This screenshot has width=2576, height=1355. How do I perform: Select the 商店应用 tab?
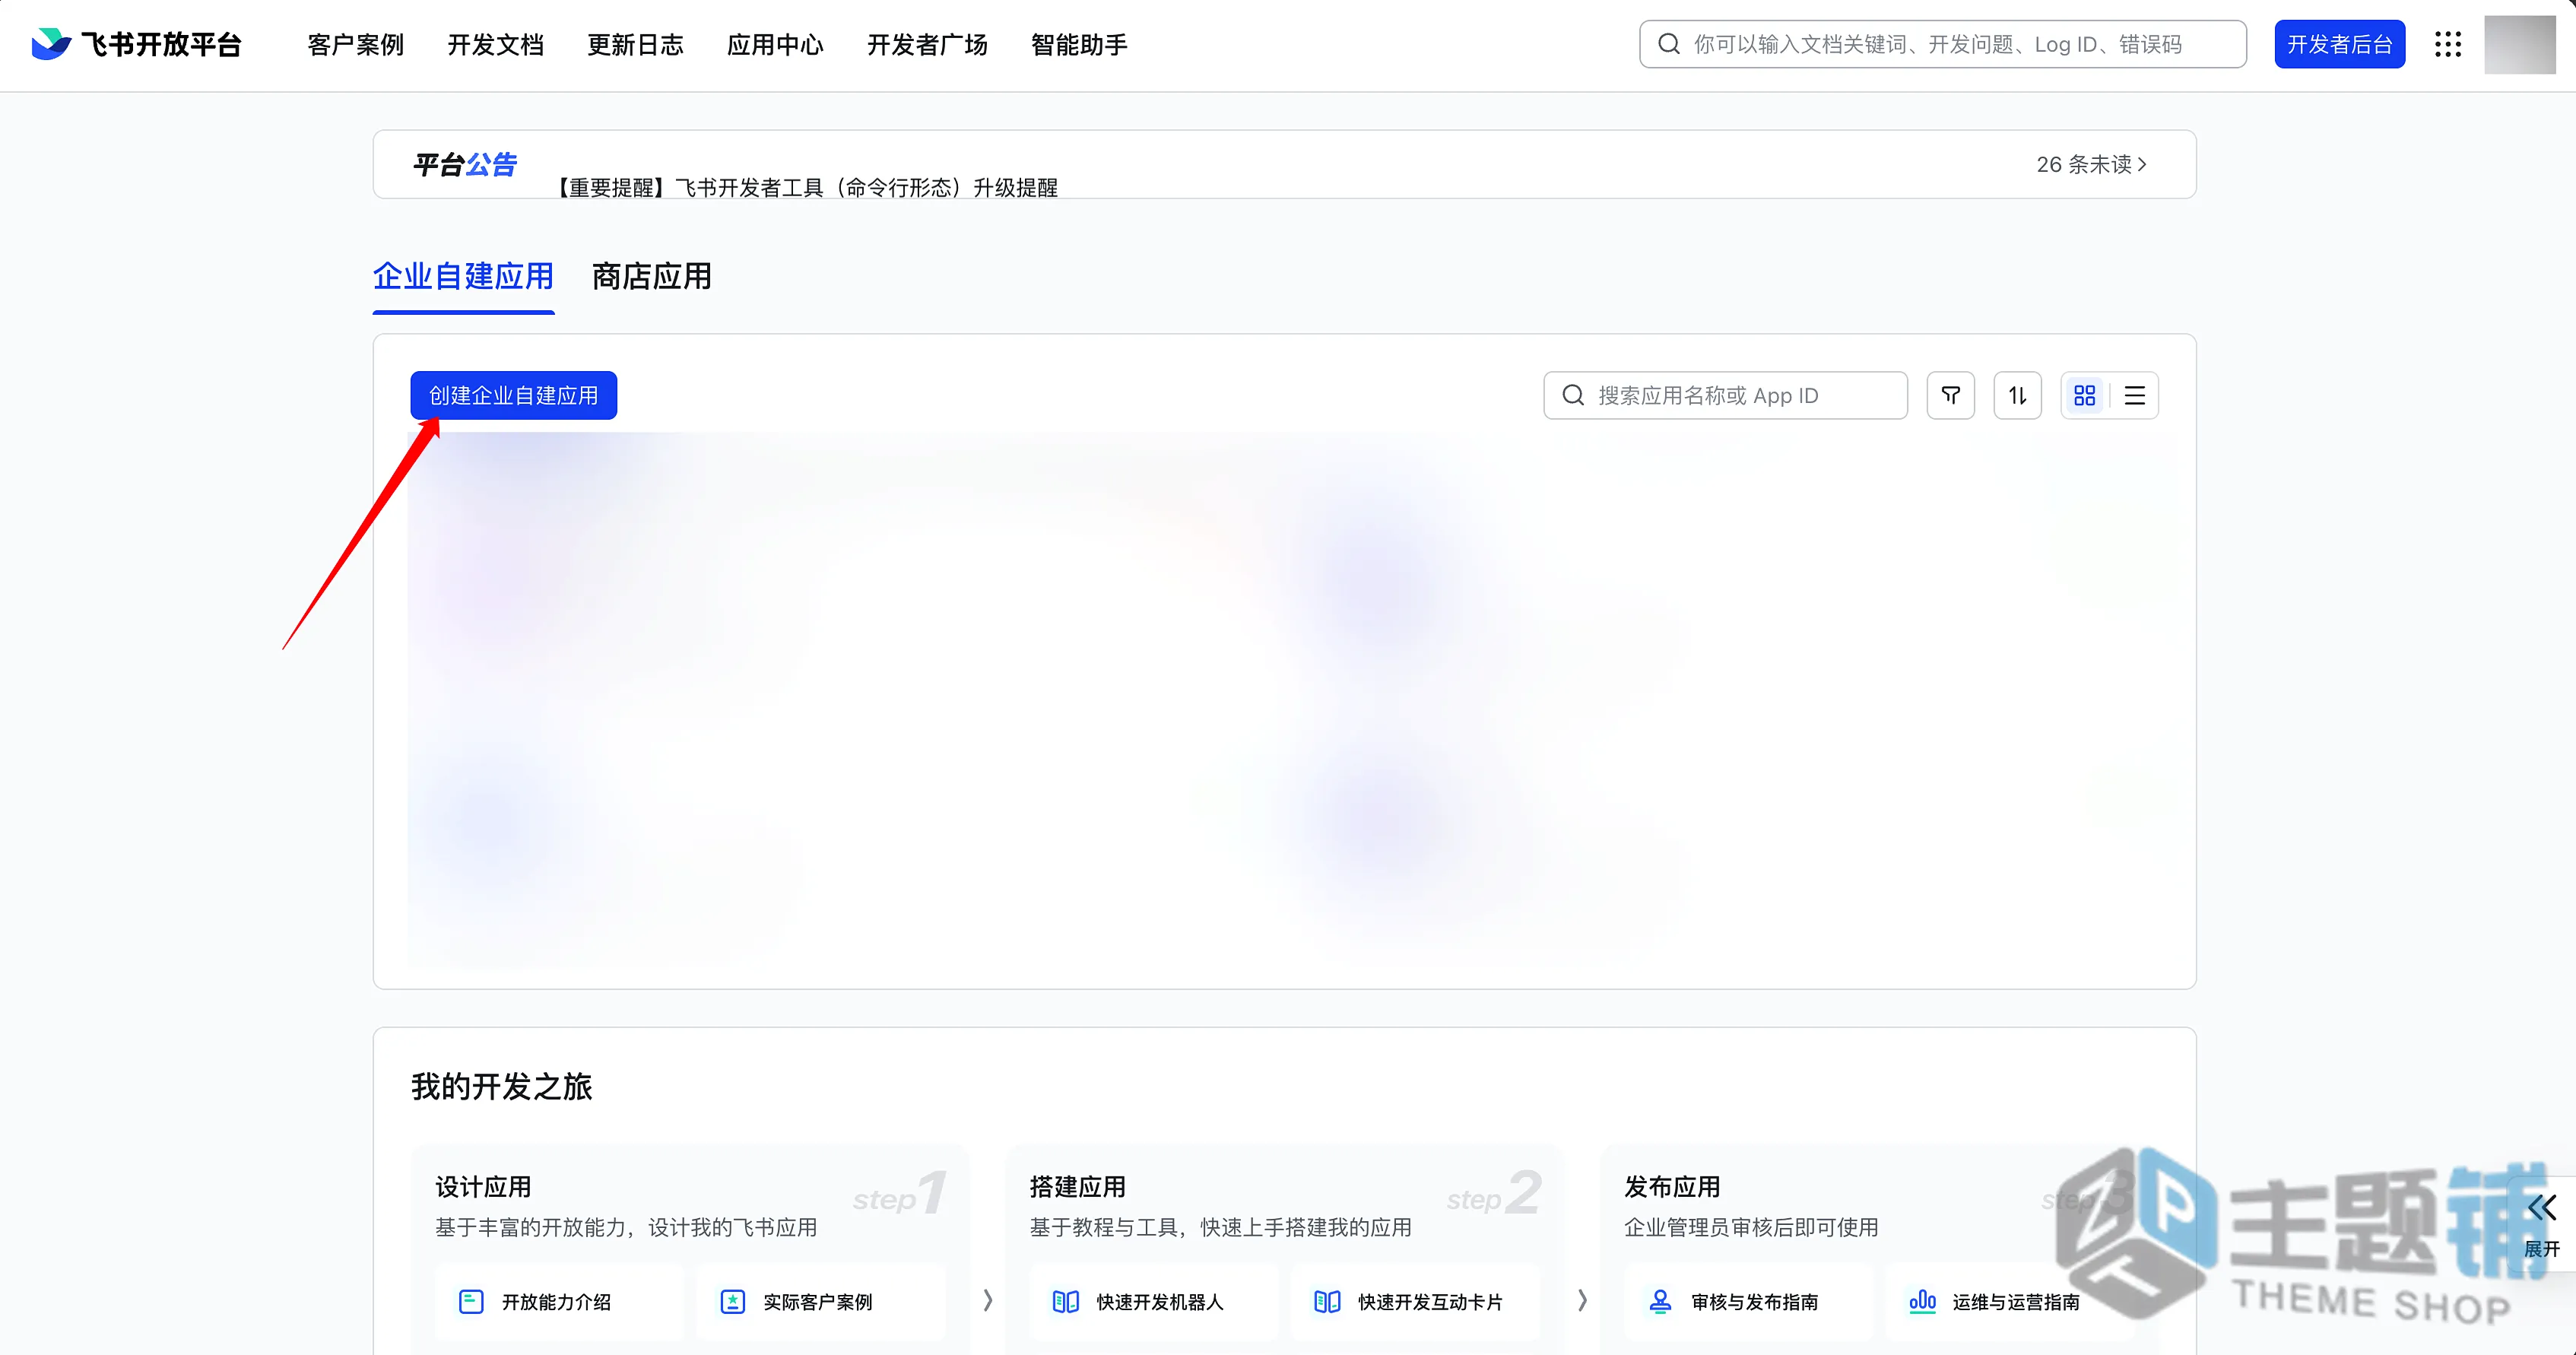[652, 276]
